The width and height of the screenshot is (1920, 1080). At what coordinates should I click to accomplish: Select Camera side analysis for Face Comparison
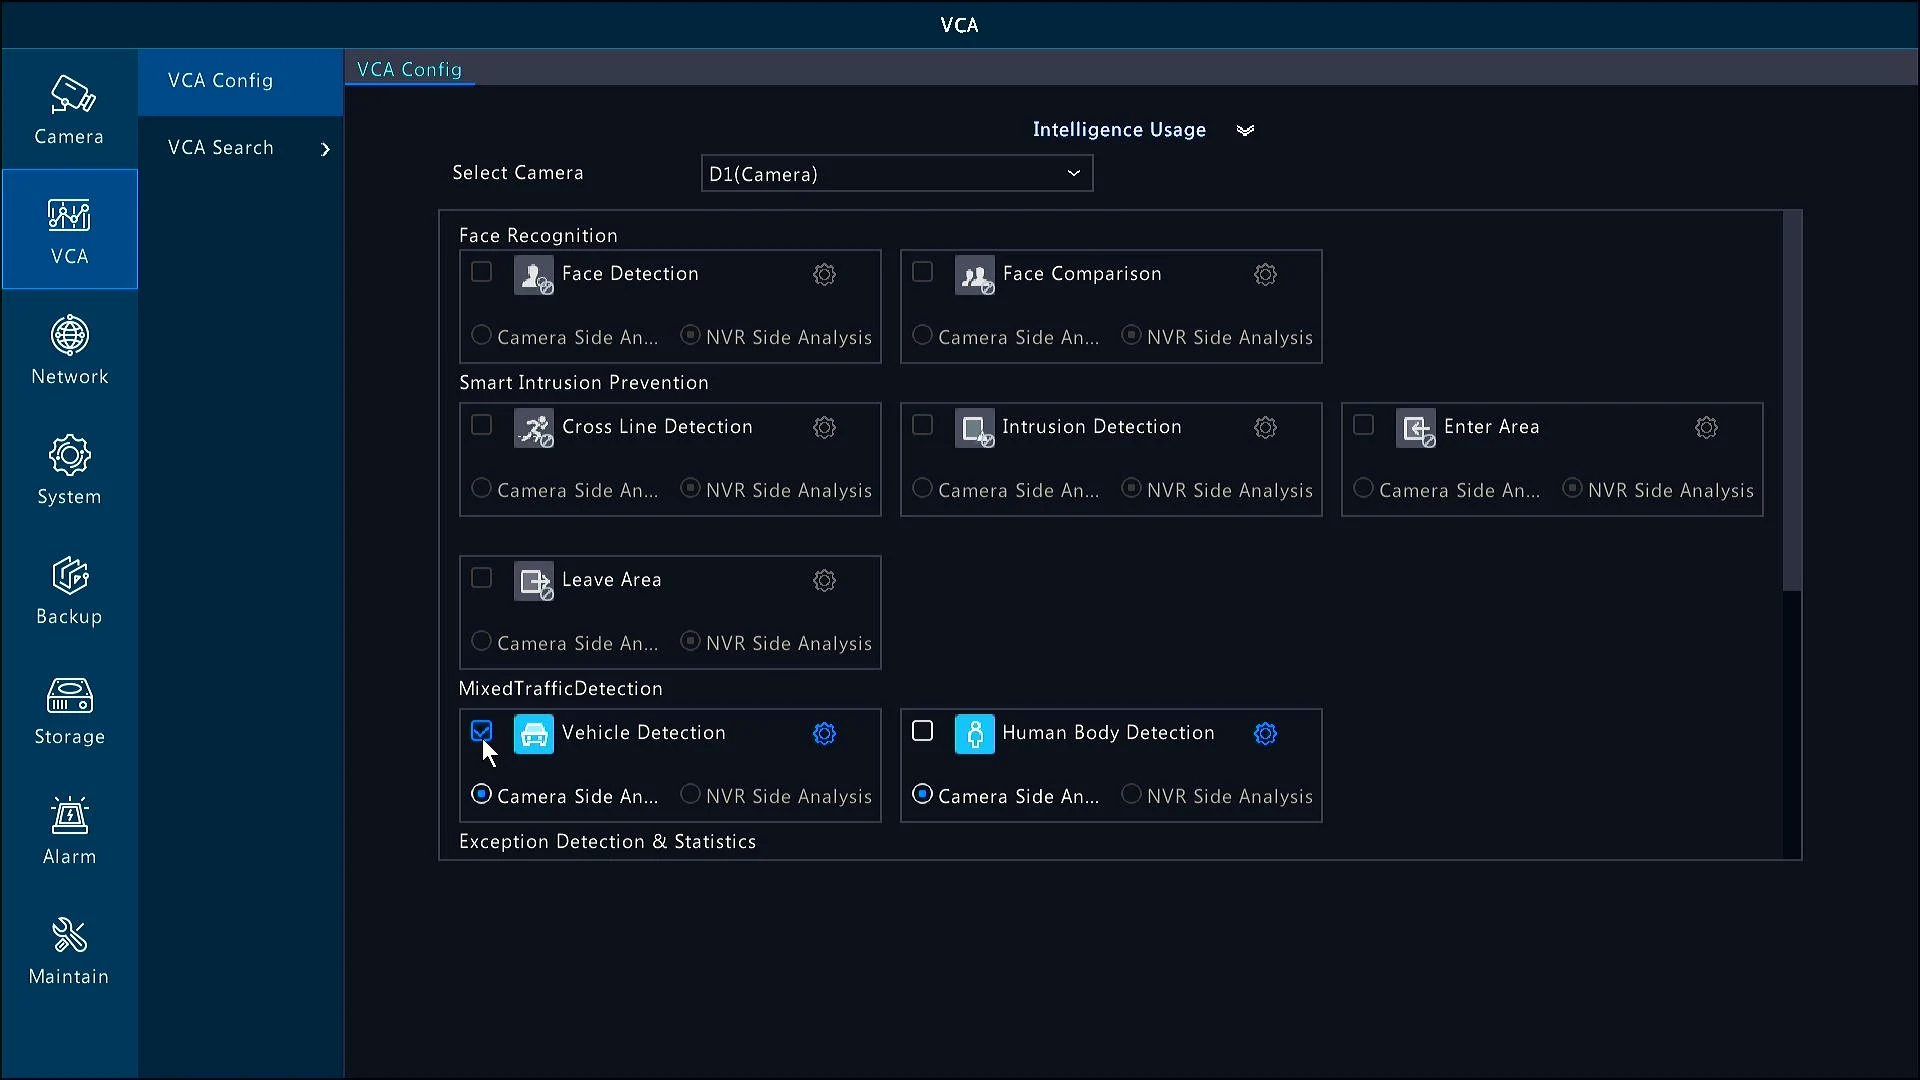click(x=922, y=336)
